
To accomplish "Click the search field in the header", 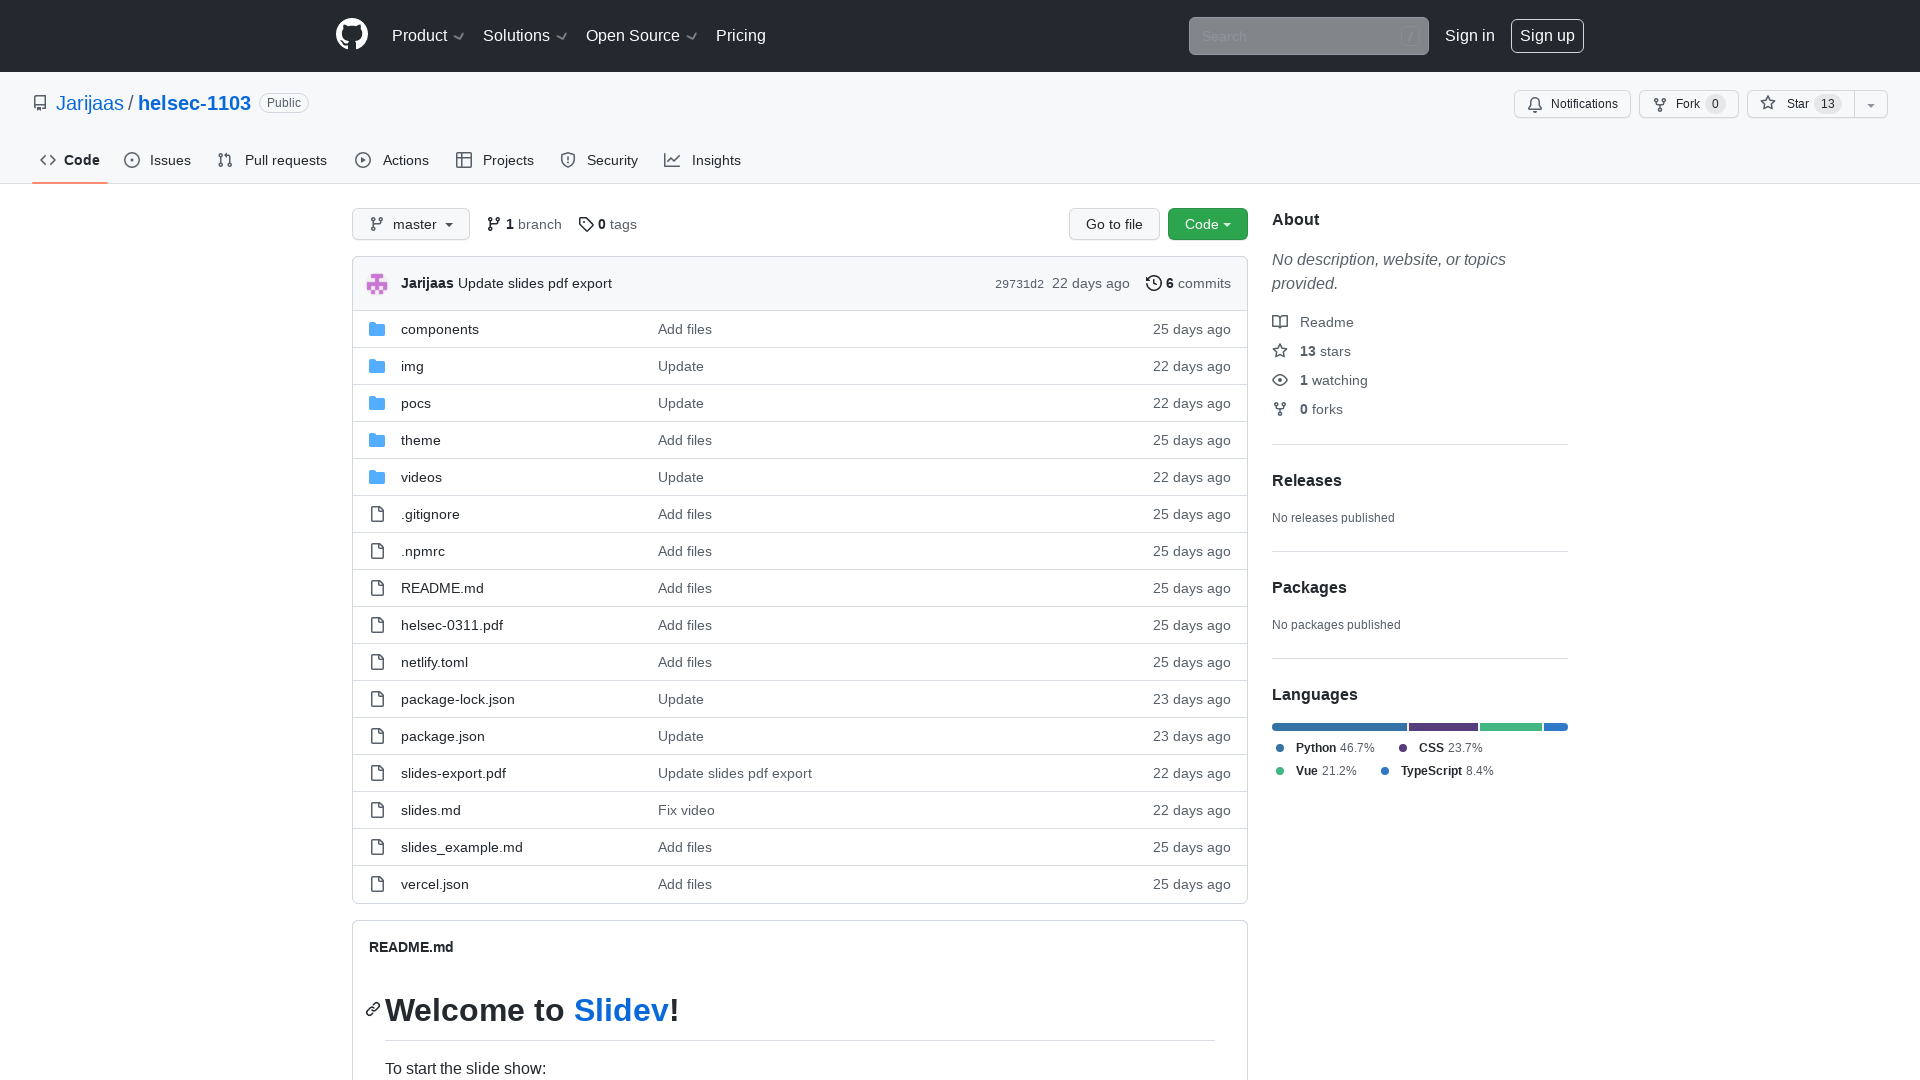I will click(1300, 36).
